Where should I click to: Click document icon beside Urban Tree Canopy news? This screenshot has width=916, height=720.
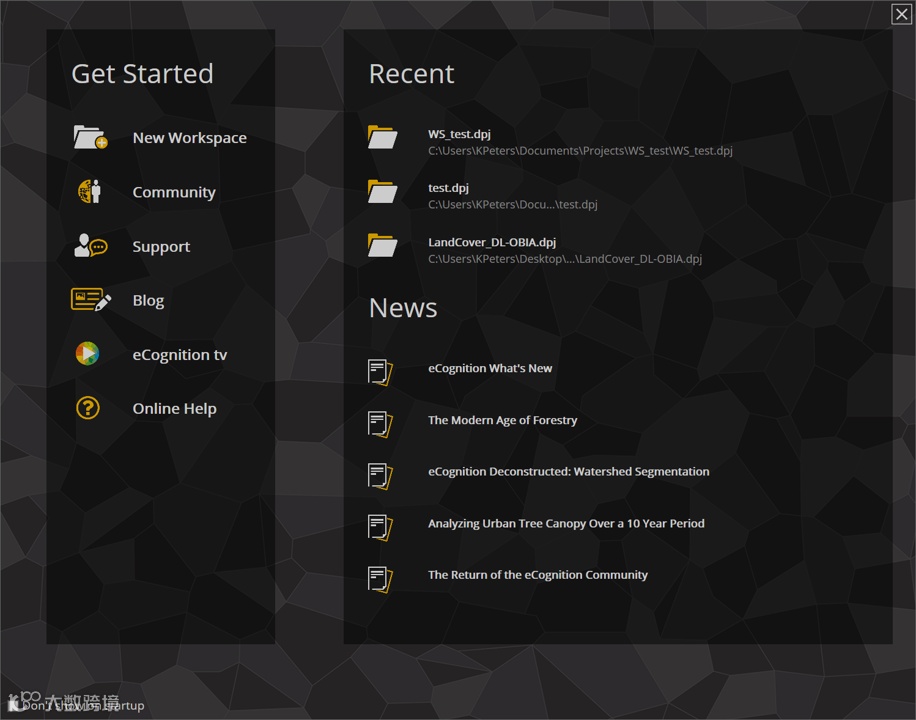(380, 527)
